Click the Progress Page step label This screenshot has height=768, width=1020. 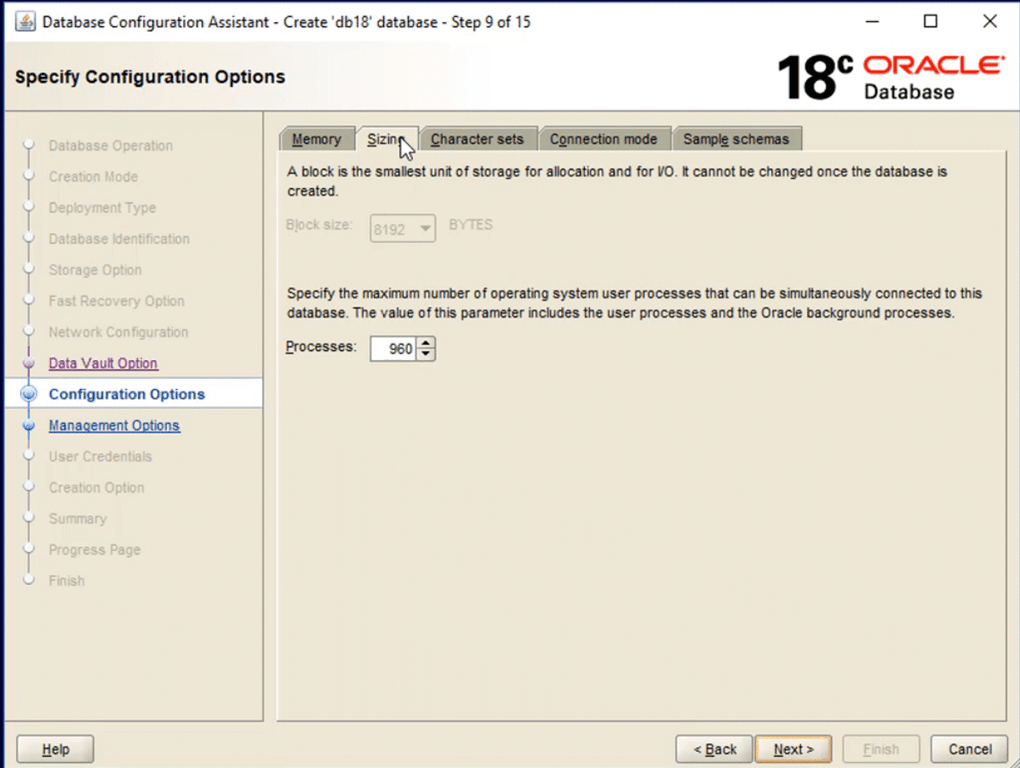pos(94,550)
